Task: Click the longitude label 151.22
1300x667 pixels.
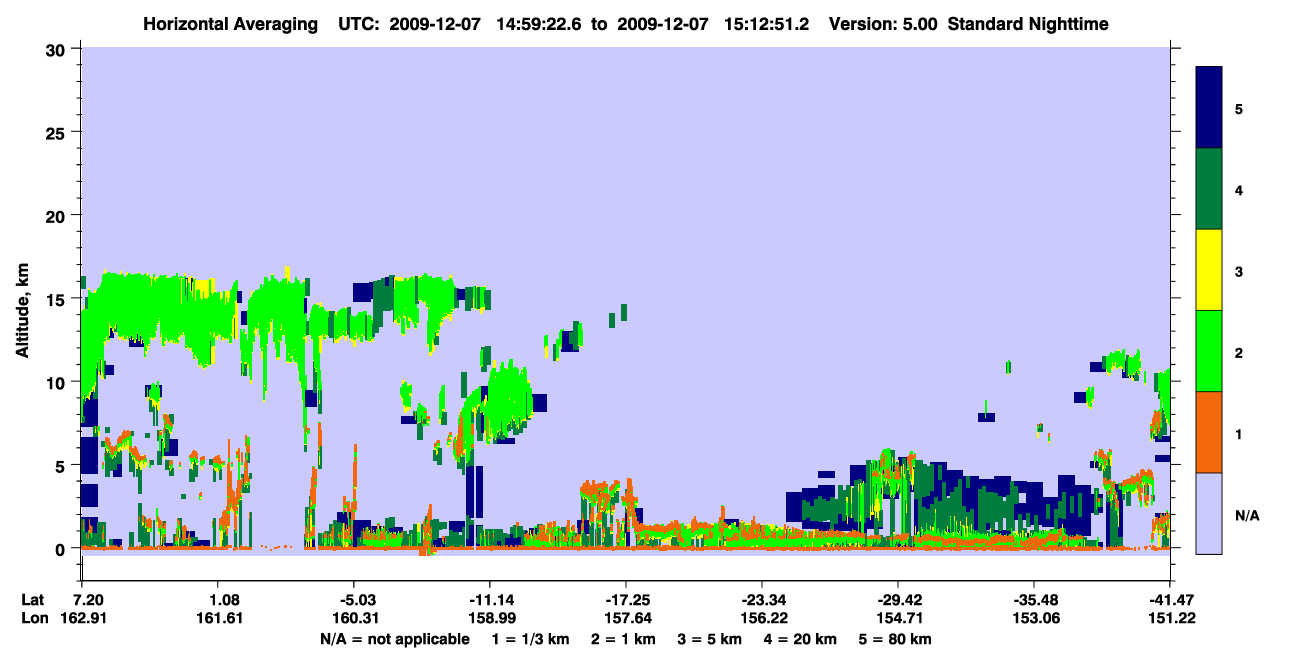Action: pos(1167,618)
